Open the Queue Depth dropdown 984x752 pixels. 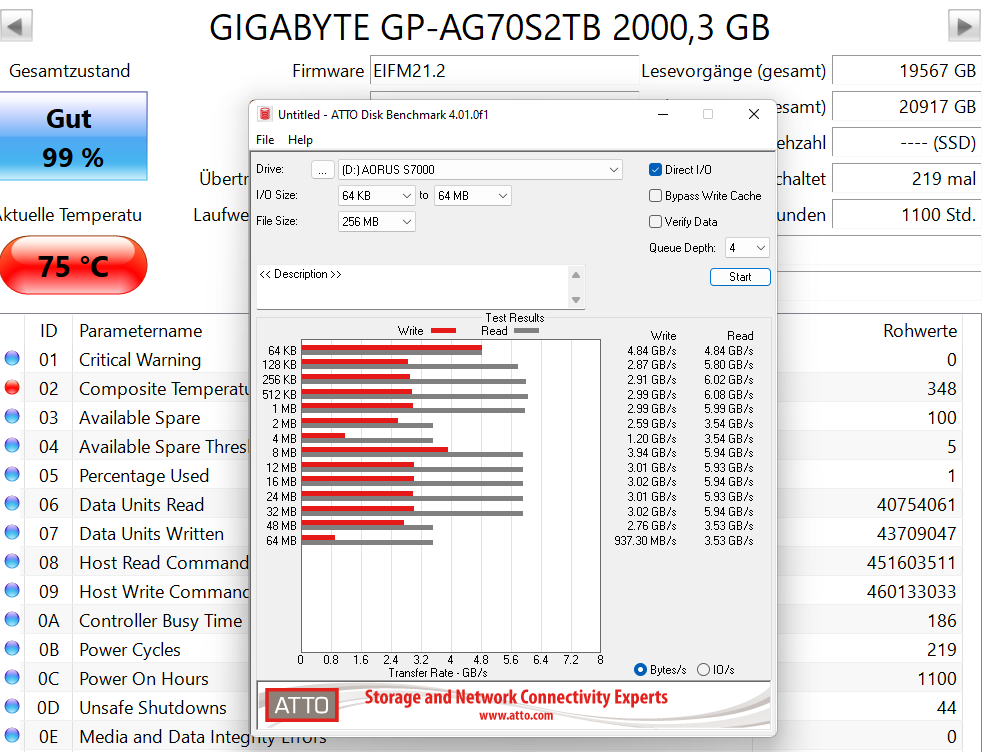point(747,248)
